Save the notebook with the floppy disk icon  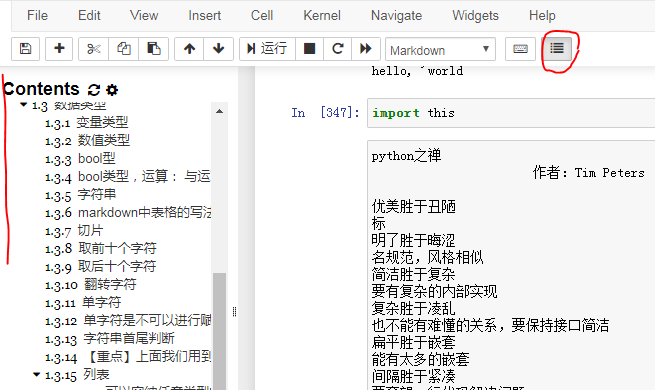point(25,49)
